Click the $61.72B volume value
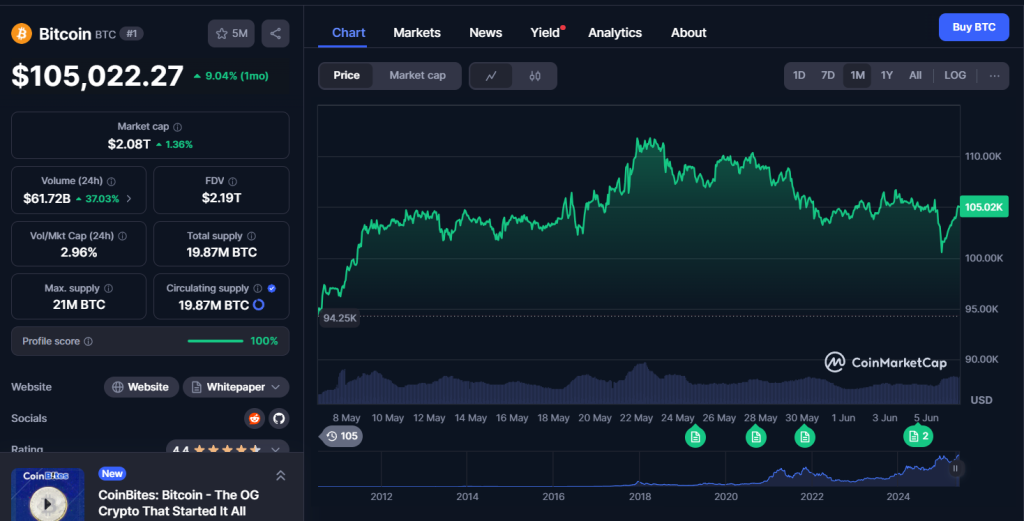This screenshot has height=521, width=1024. pos(46,198)
